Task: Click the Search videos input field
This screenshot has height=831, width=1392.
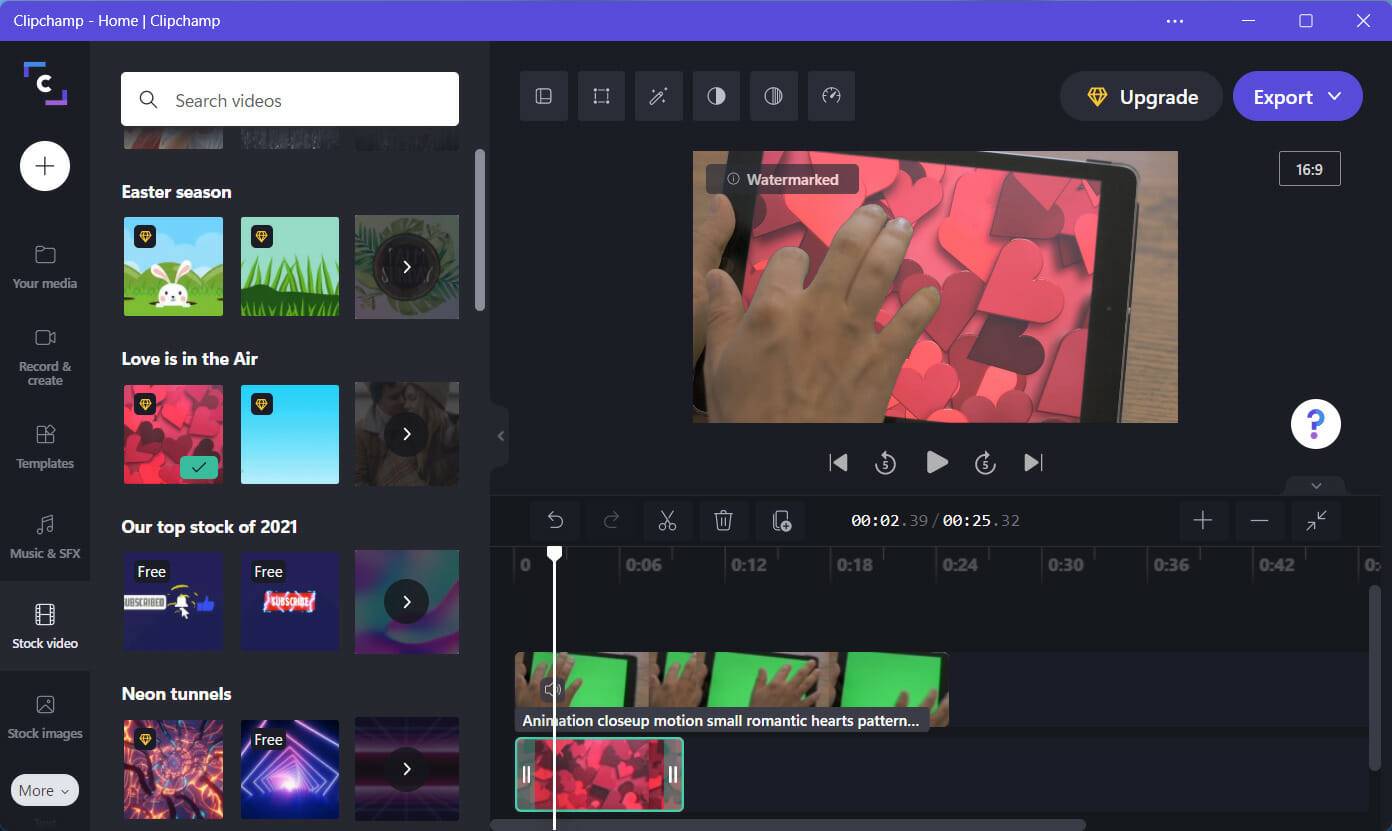Action: coord(290,100)
